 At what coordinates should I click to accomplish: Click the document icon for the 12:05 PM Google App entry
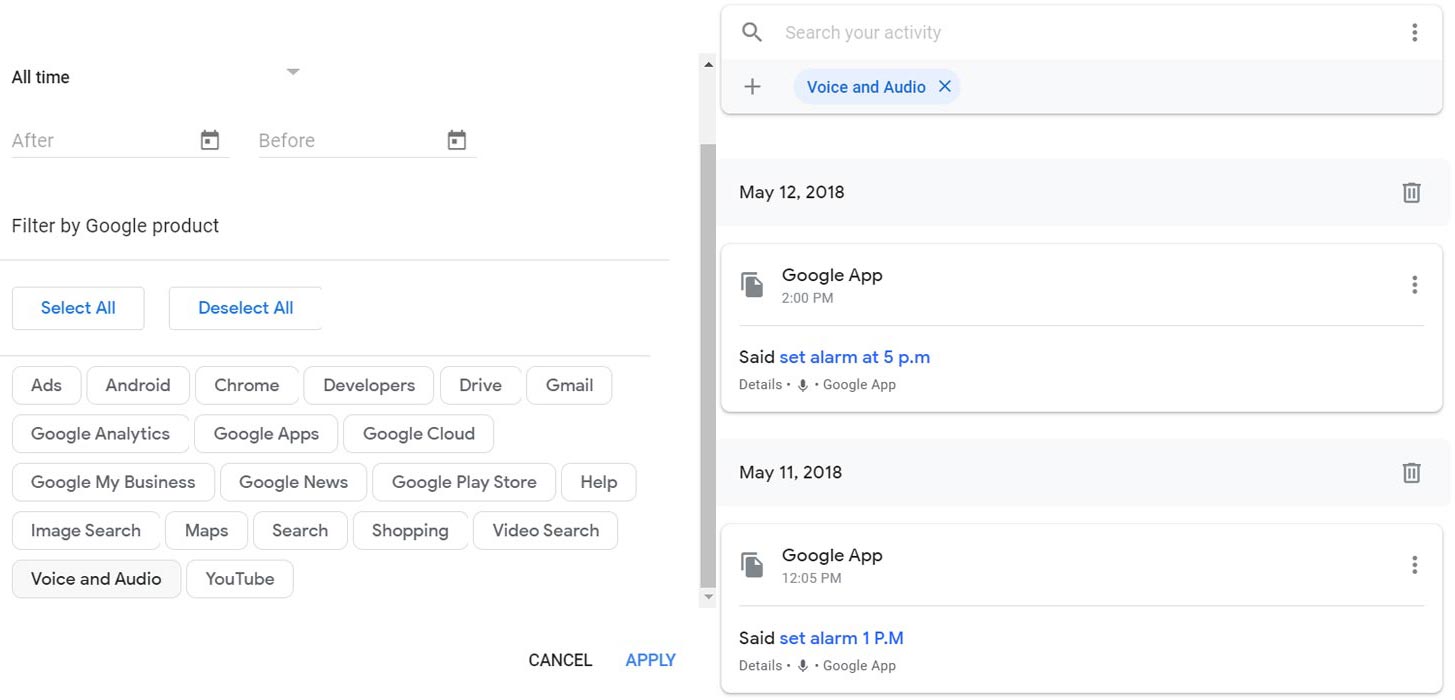[x=752, y=565]
